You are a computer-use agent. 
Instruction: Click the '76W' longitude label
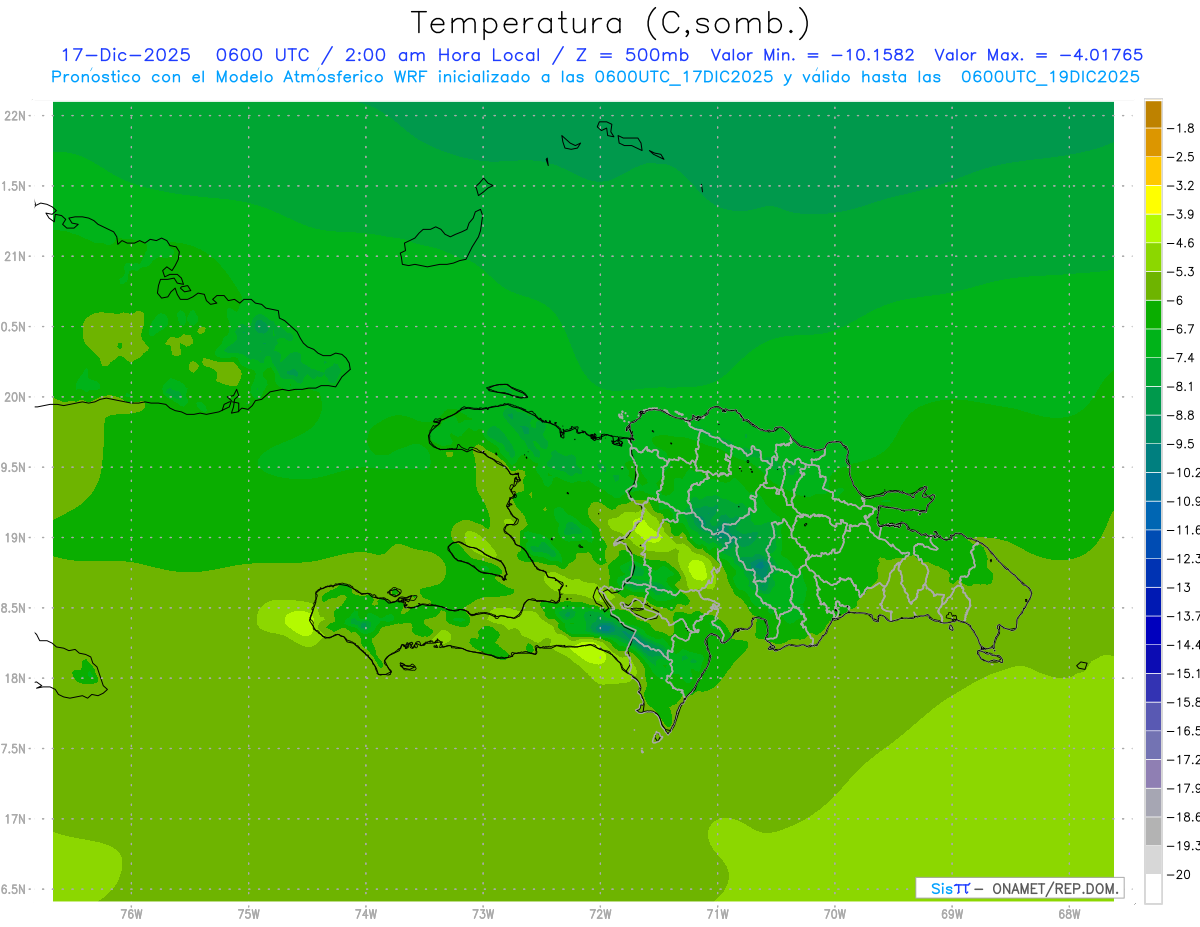(131, 914)
